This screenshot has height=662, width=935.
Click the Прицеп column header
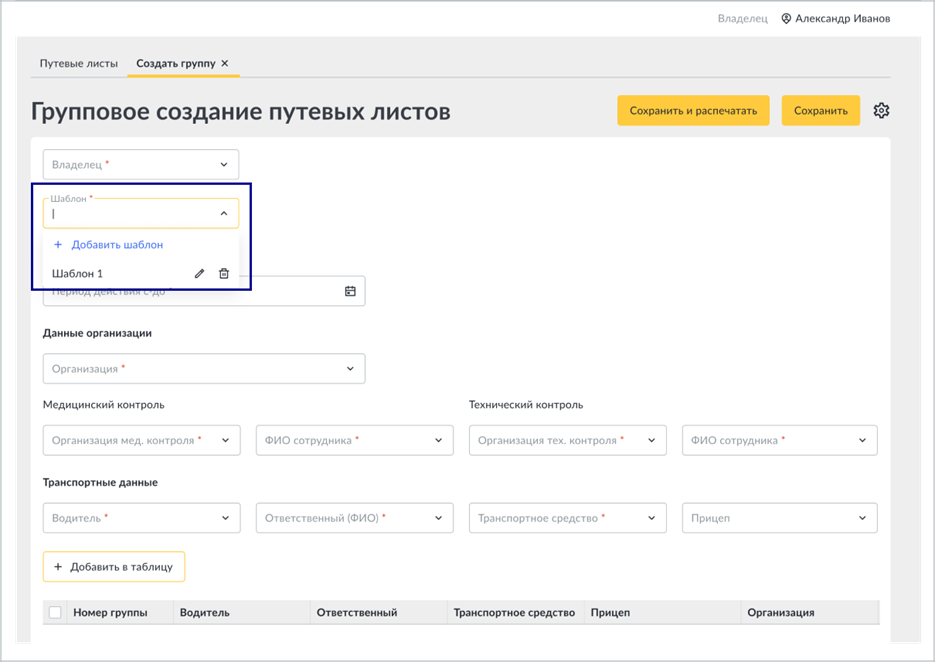coord(610,612)
